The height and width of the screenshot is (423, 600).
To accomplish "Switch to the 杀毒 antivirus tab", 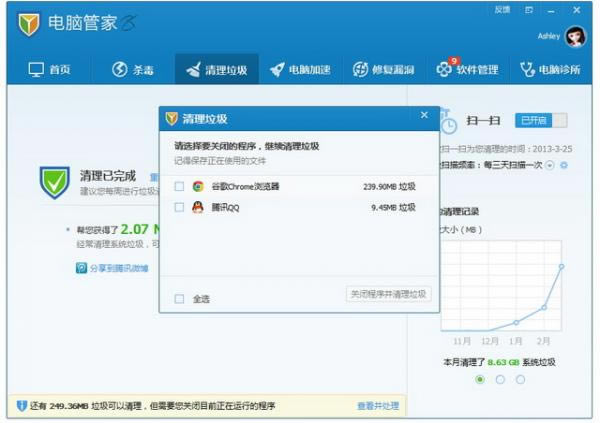I will [133, 70].
